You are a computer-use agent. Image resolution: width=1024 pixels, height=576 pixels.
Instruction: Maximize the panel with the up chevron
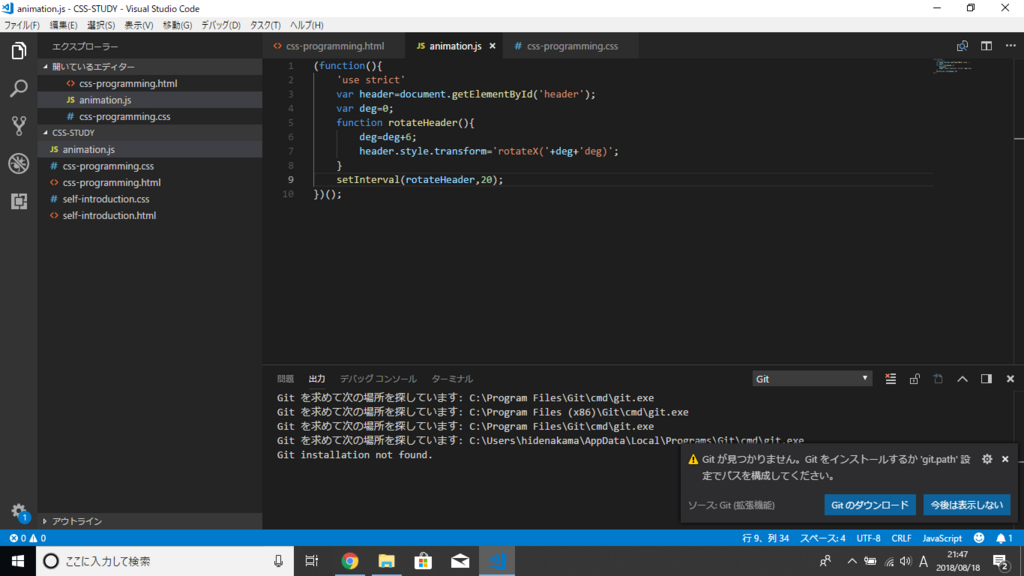click(962, 379)
